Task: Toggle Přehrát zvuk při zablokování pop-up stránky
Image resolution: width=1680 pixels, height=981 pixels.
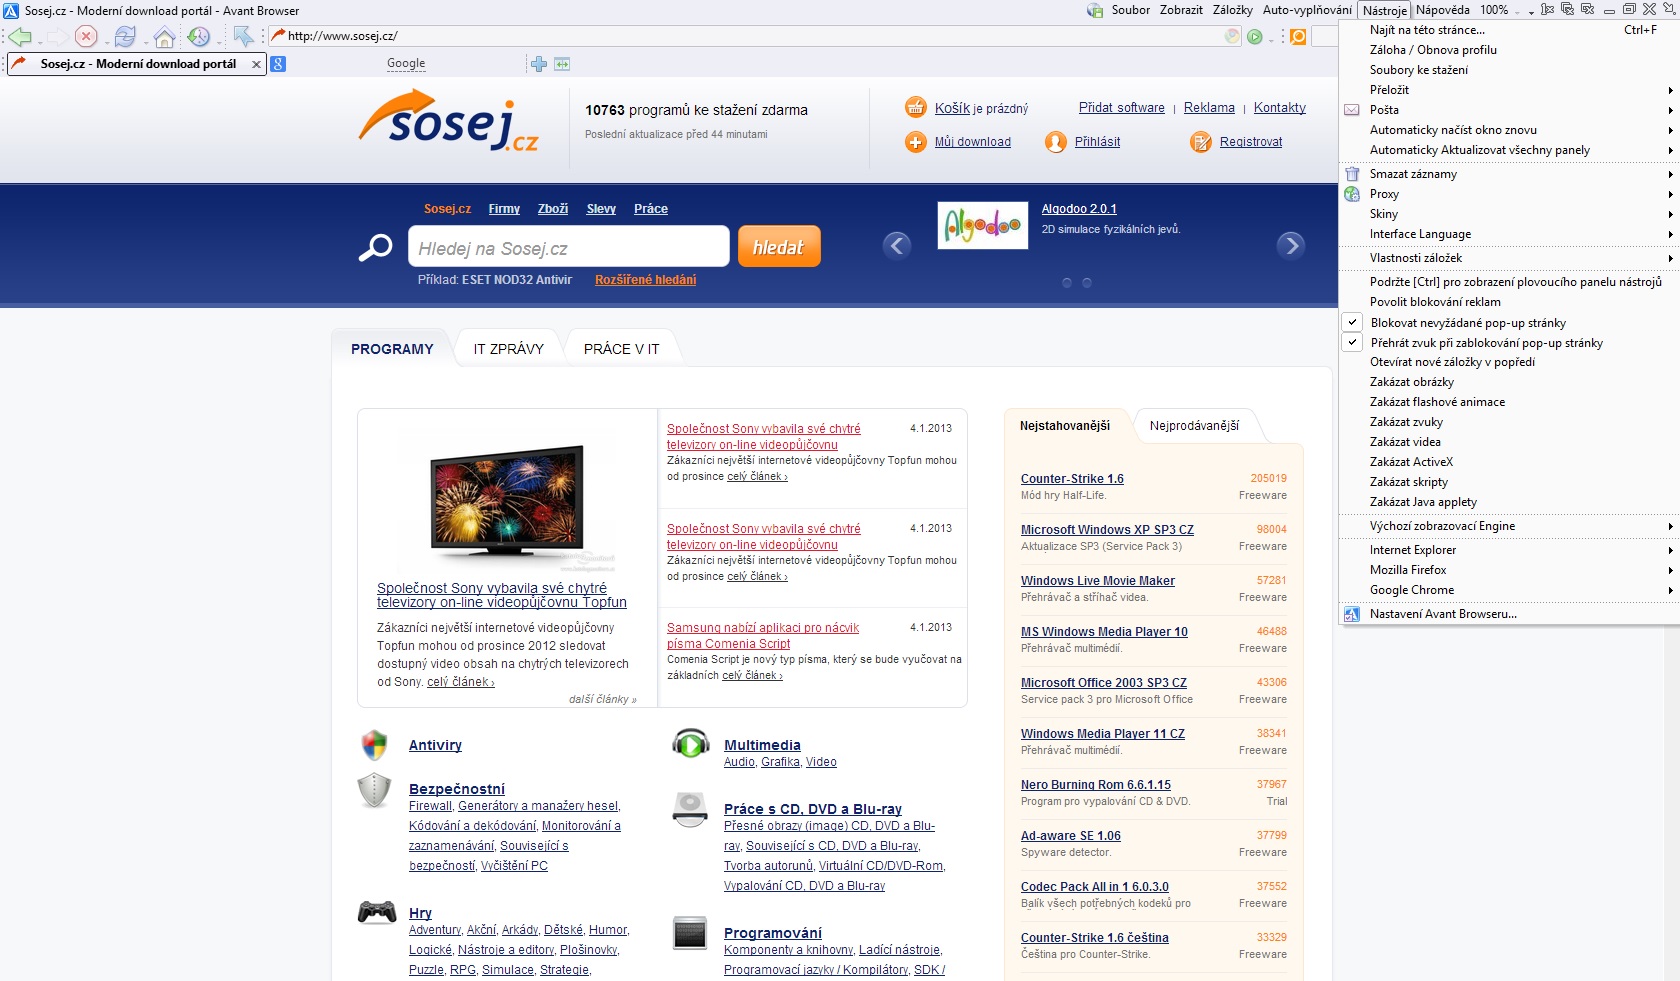Action: click(x=1509, y=343)
